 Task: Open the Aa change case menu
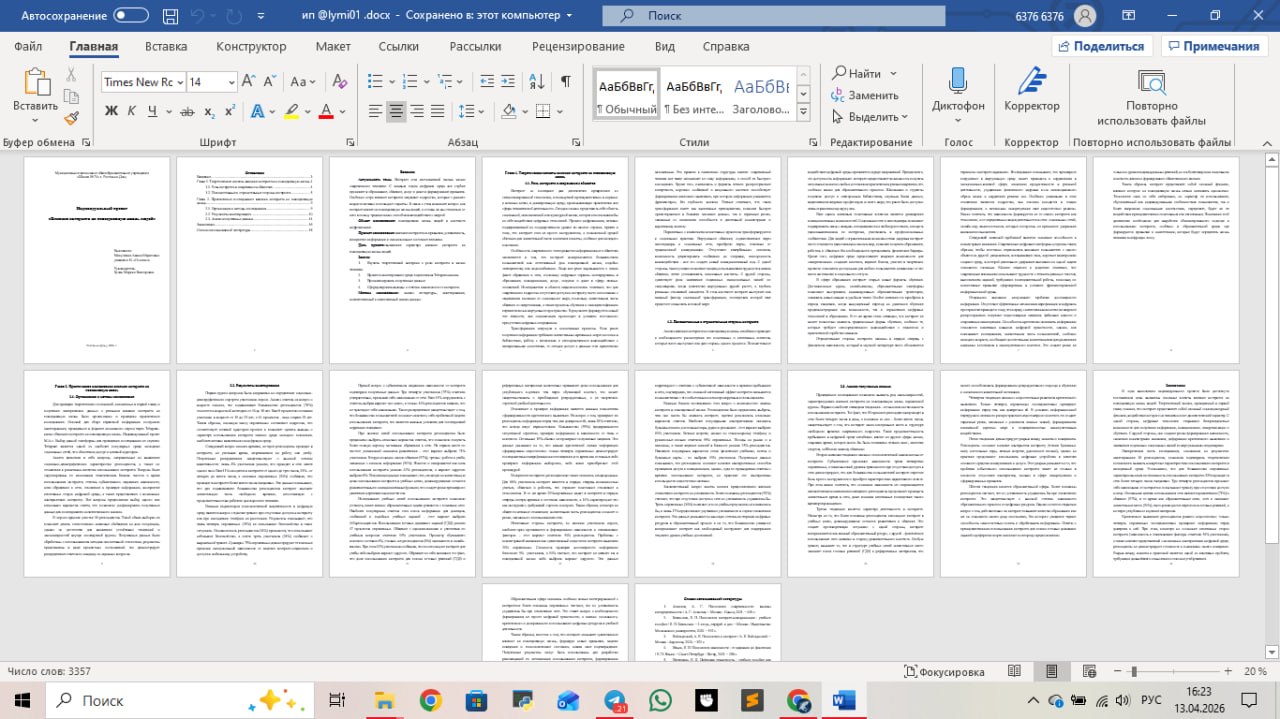tap(301, 82)
